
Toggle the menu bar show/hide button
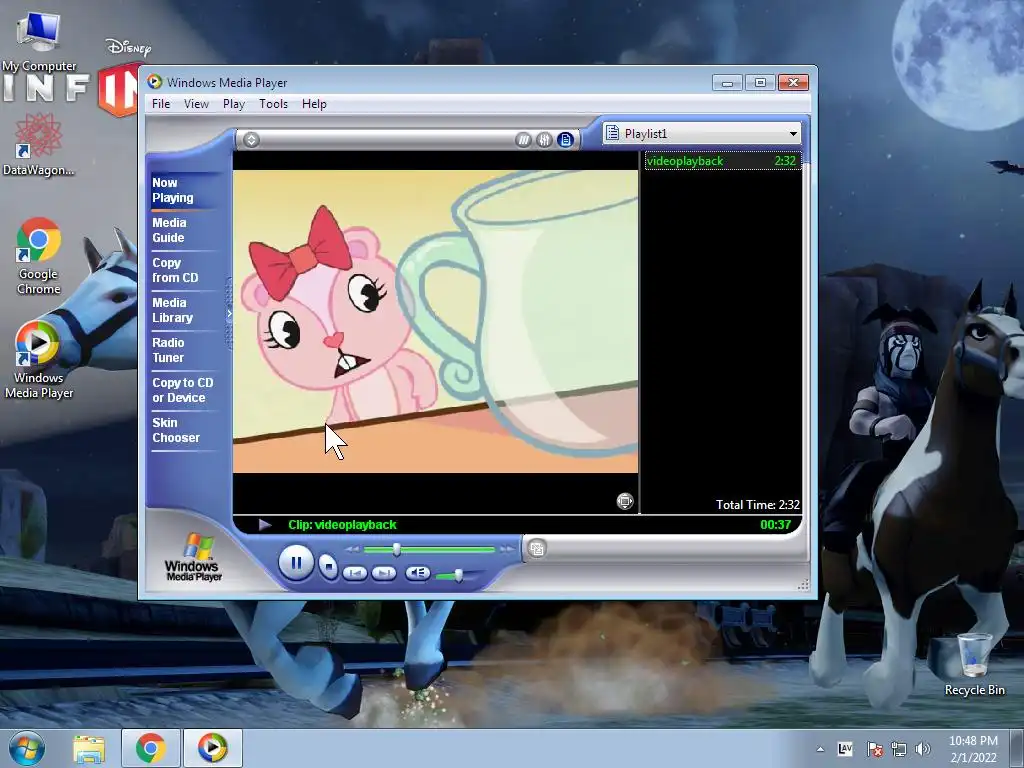coord(251,139)
